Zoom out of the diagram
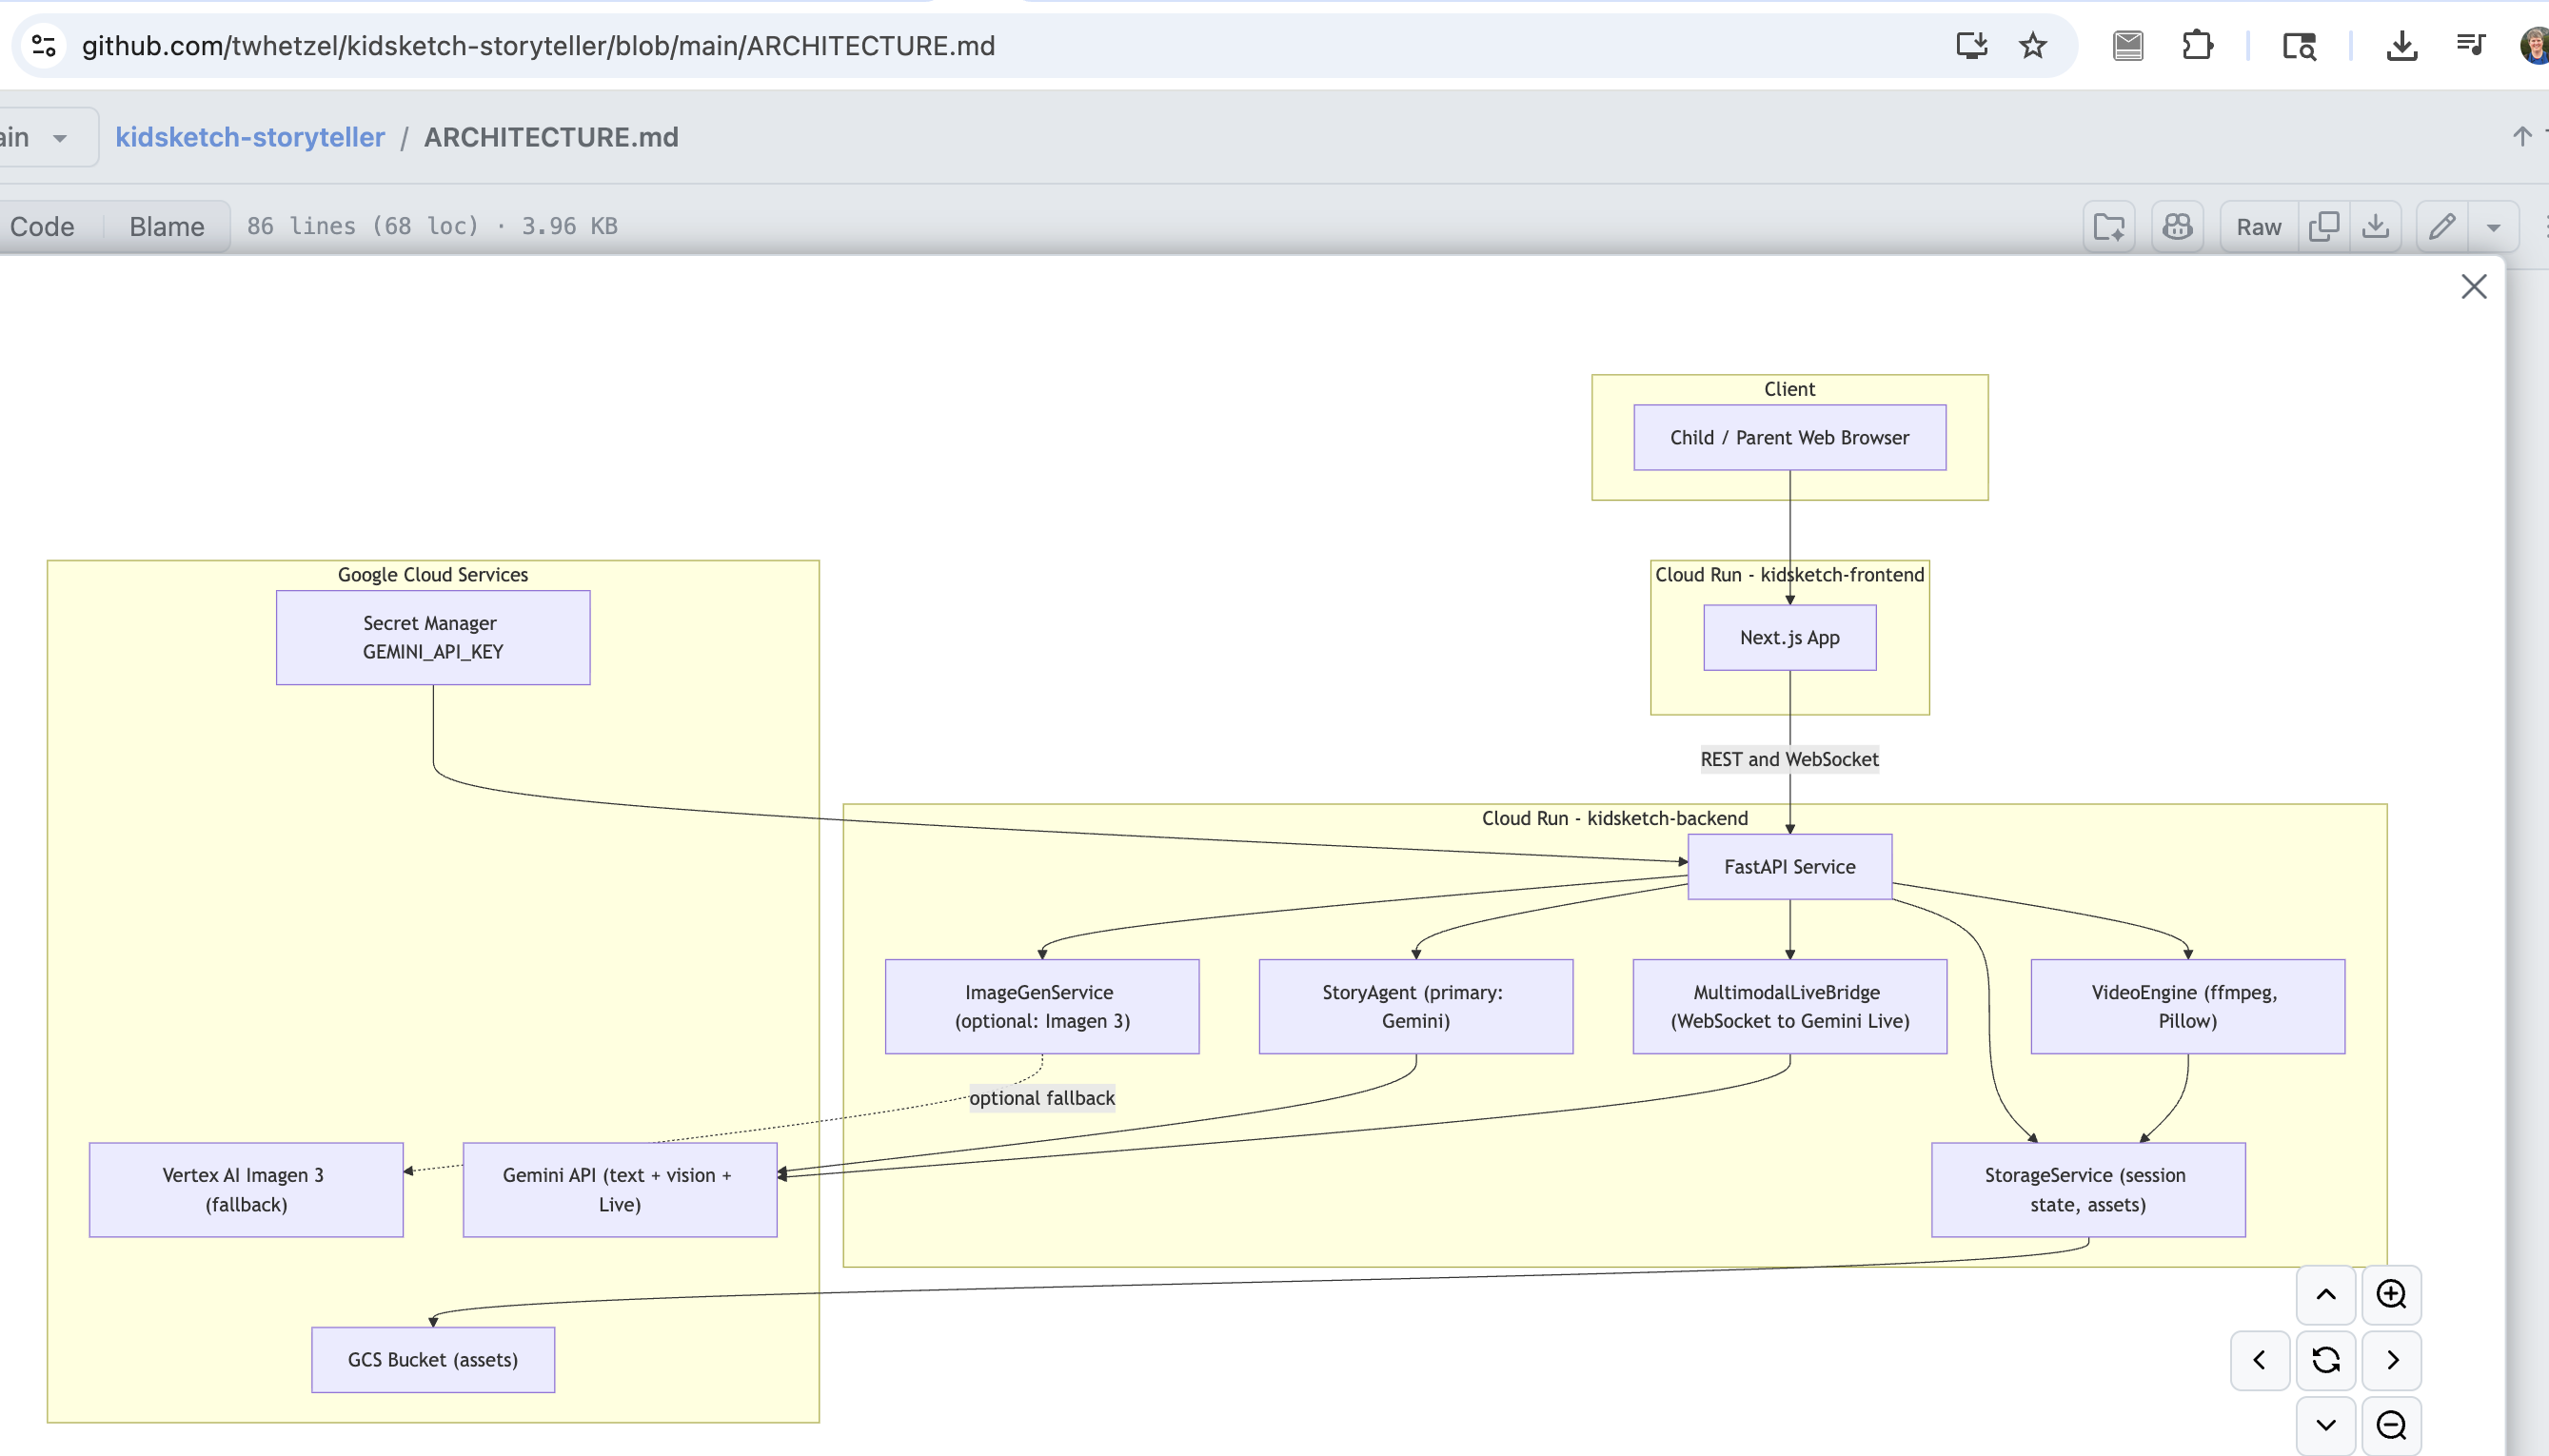Image resolution: width=2549 pixels, height=1456 pixels. (x=2391, y=1424)
